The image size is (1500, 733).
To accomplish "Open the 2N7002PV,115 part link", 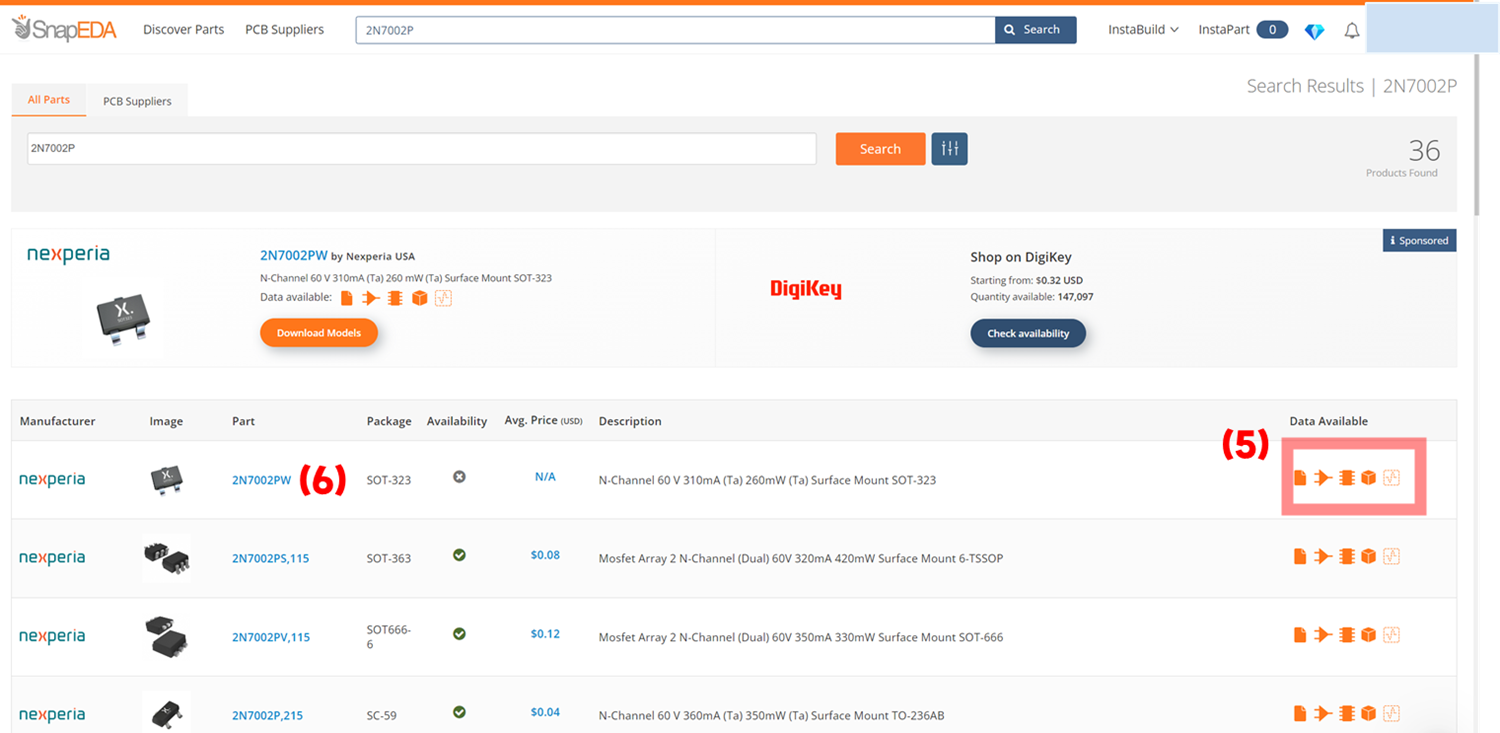I will click(271, 637).
